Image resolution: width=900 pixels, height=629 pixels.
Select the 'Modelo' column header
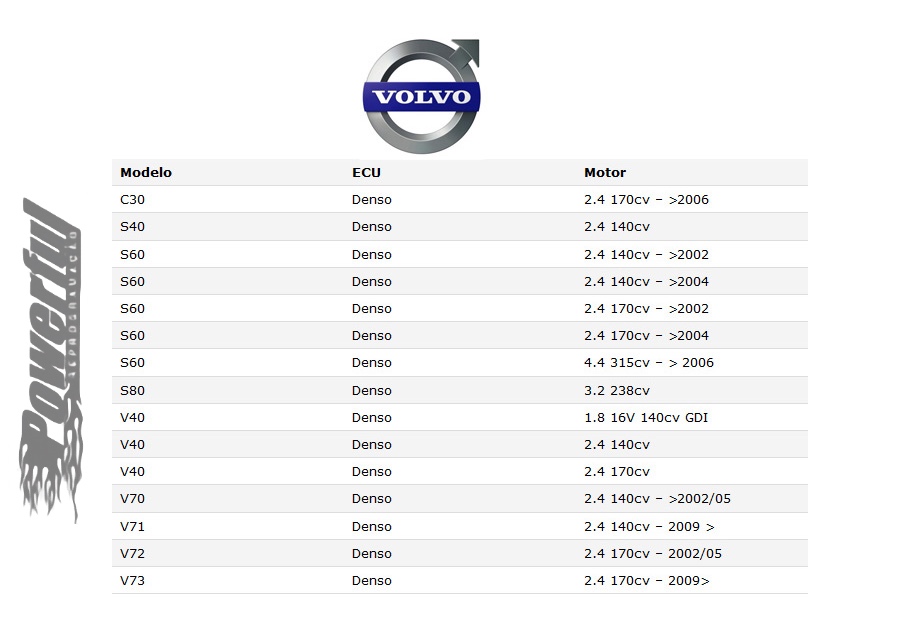tap(146, 173)
